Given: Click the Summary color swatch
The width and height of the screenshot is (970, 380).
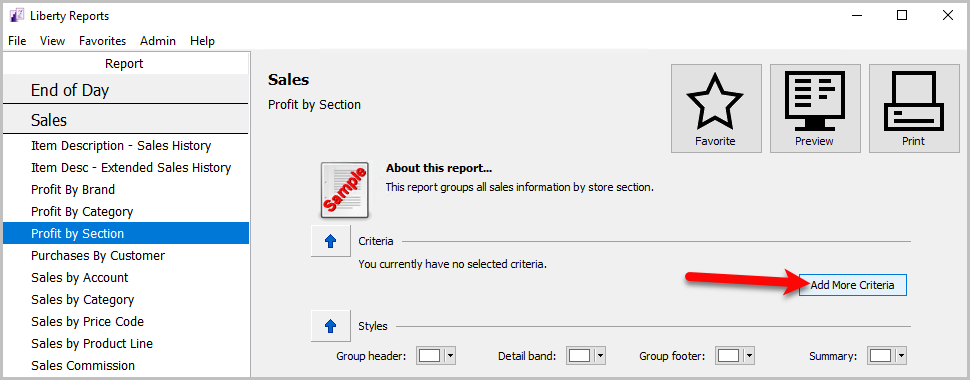Looking at the screenshot, I should (x=881, y=356).
